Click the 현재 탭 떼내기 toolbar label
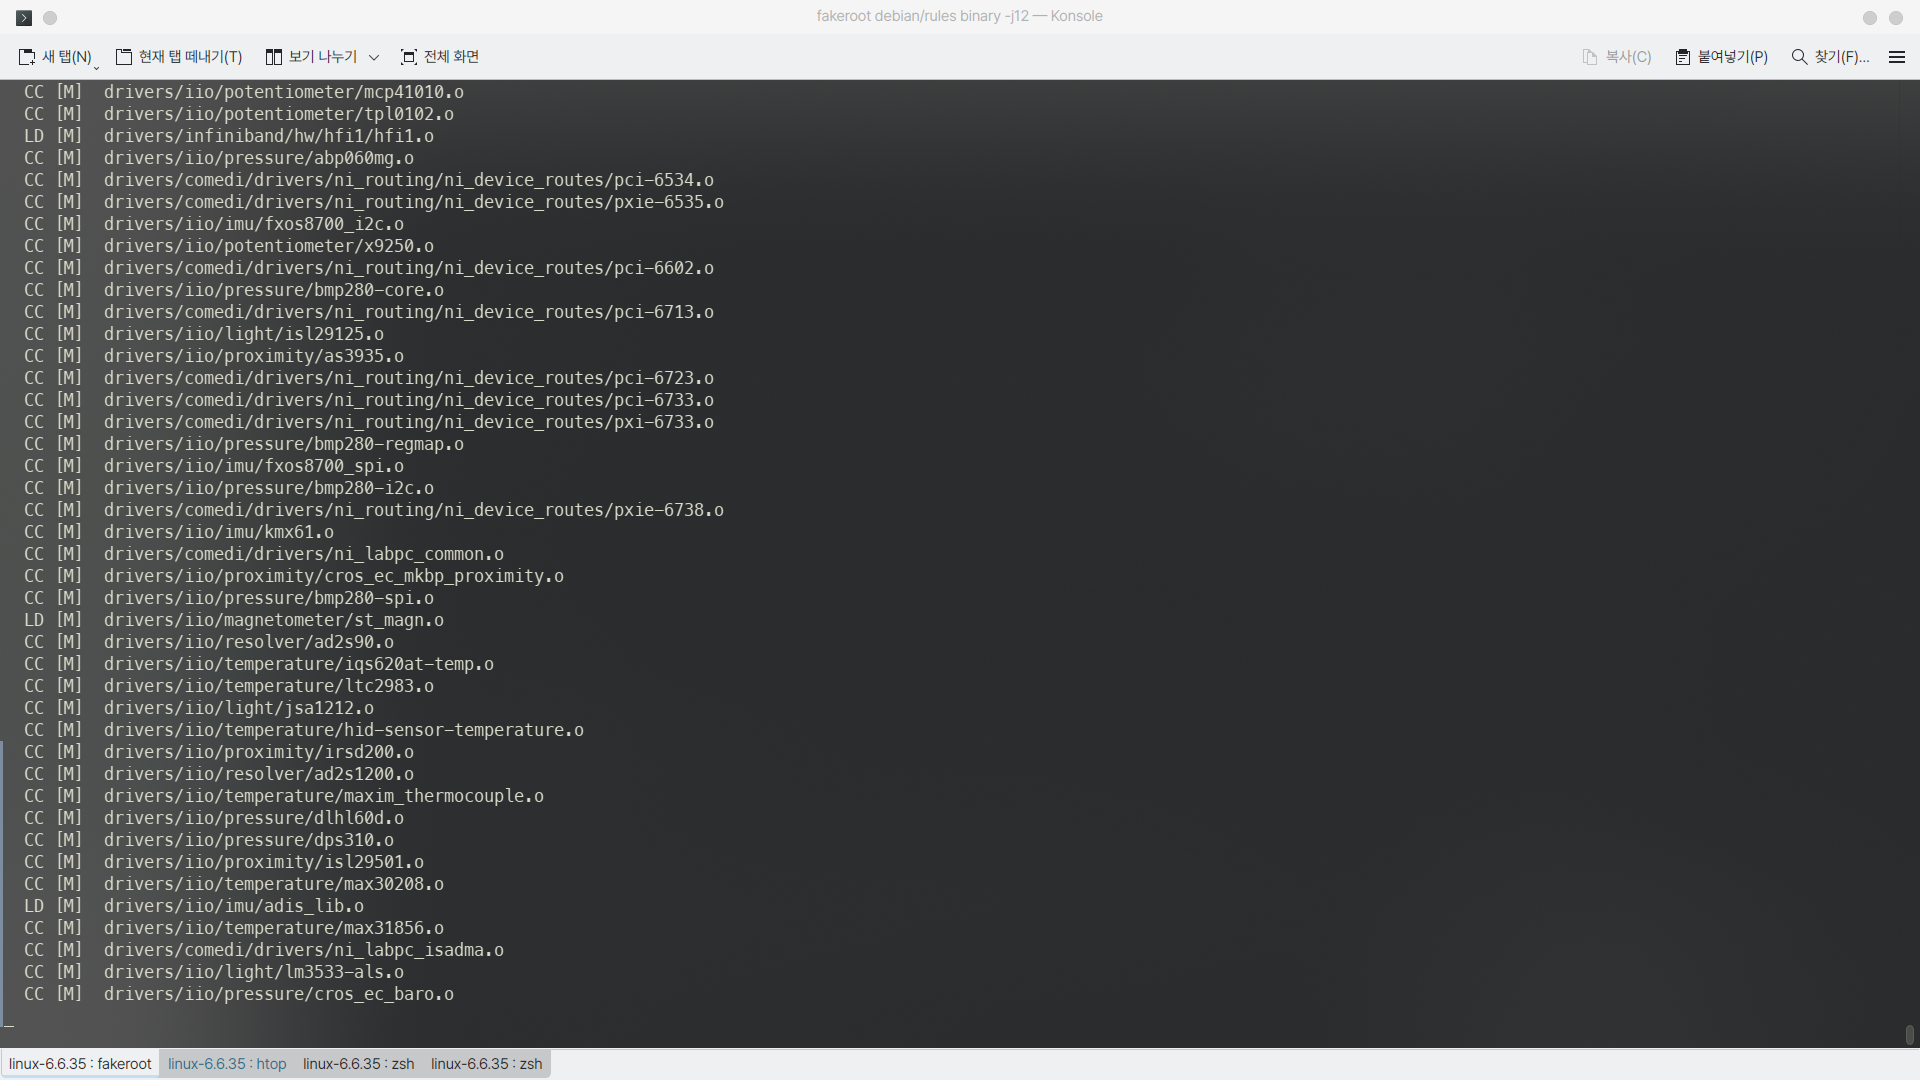 [x=189, y=57]
